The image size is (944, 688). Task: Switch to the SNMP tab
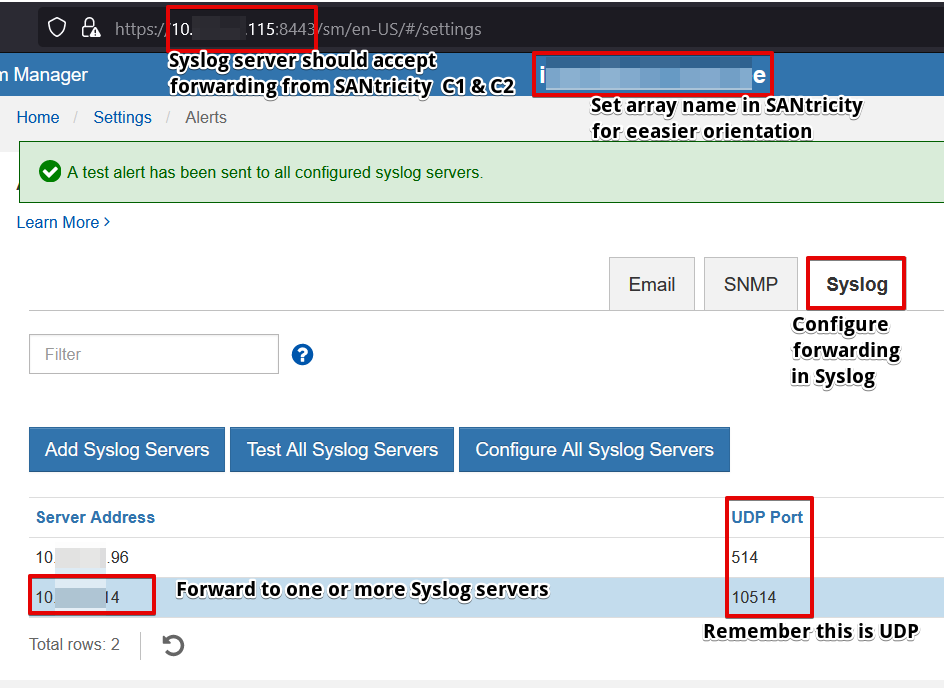point(751,284)
